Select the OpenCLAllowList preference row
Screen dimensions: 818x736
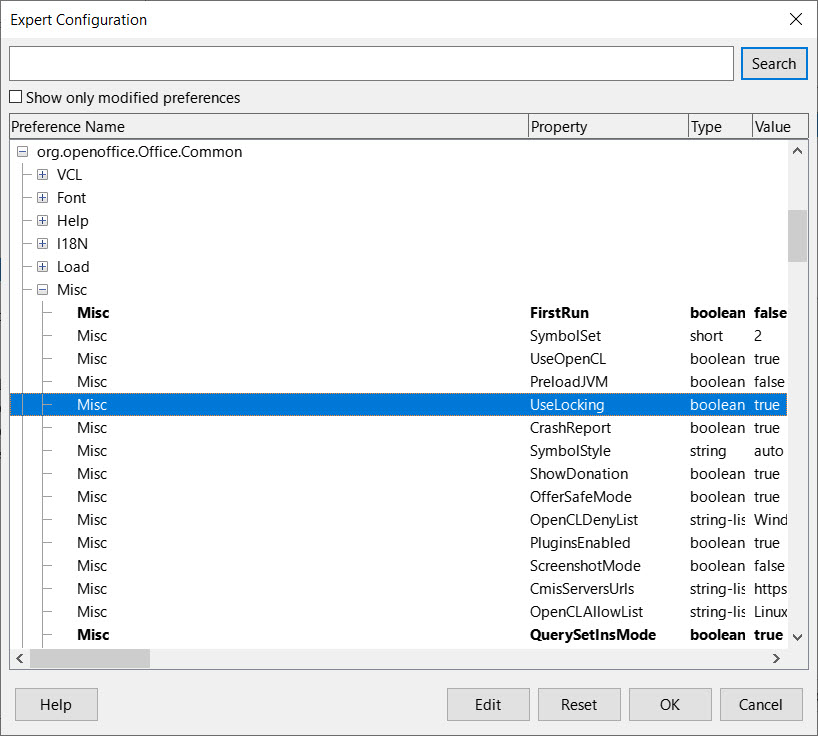tap(399, 611)
